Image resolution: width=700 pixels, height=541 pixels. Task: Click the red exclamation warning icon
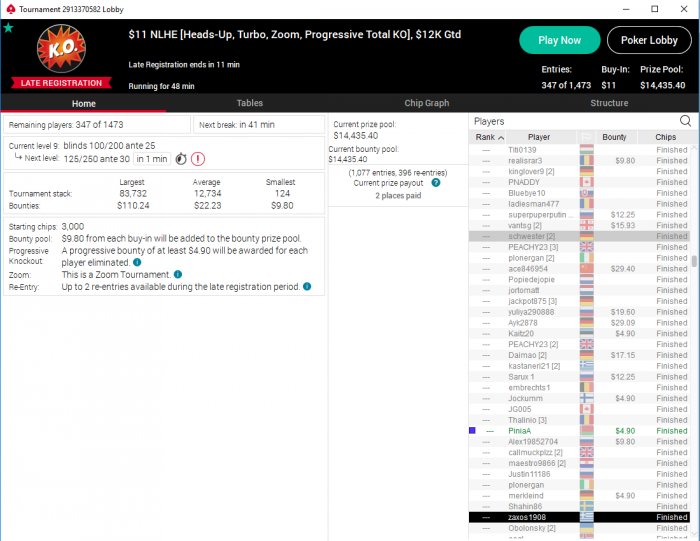coord(198,158)
